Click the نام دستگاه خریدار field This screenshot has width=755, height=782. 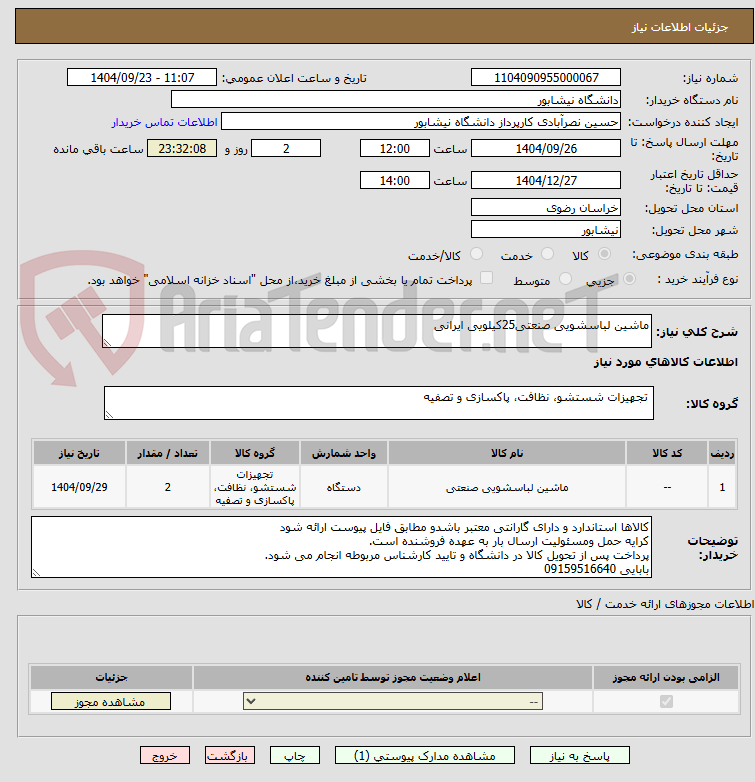(396, 99)
